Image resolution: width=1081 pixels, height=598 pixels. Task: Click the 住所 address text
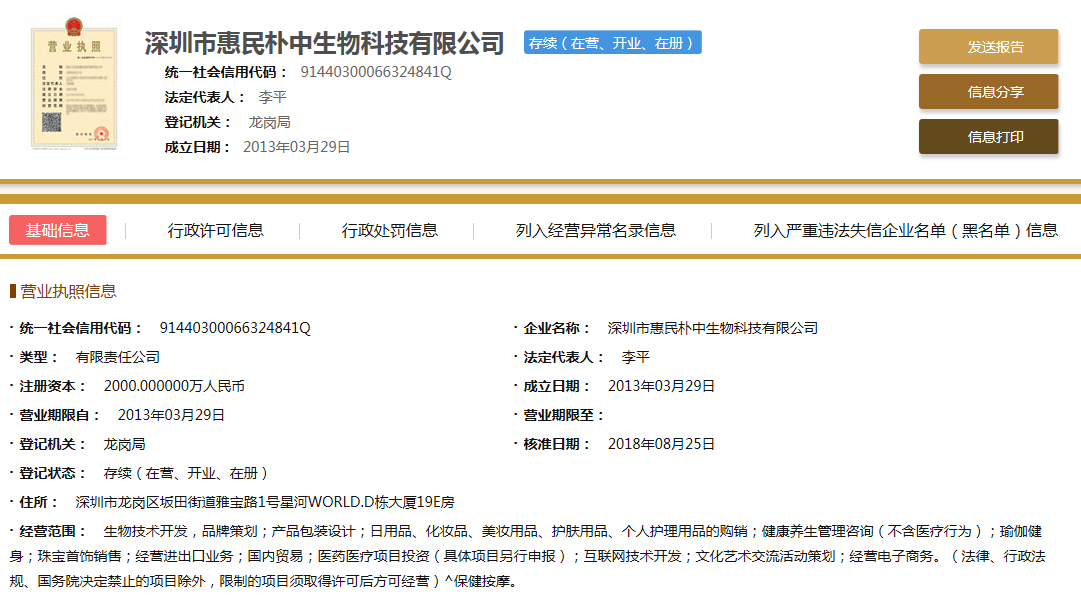coord(265,502)
